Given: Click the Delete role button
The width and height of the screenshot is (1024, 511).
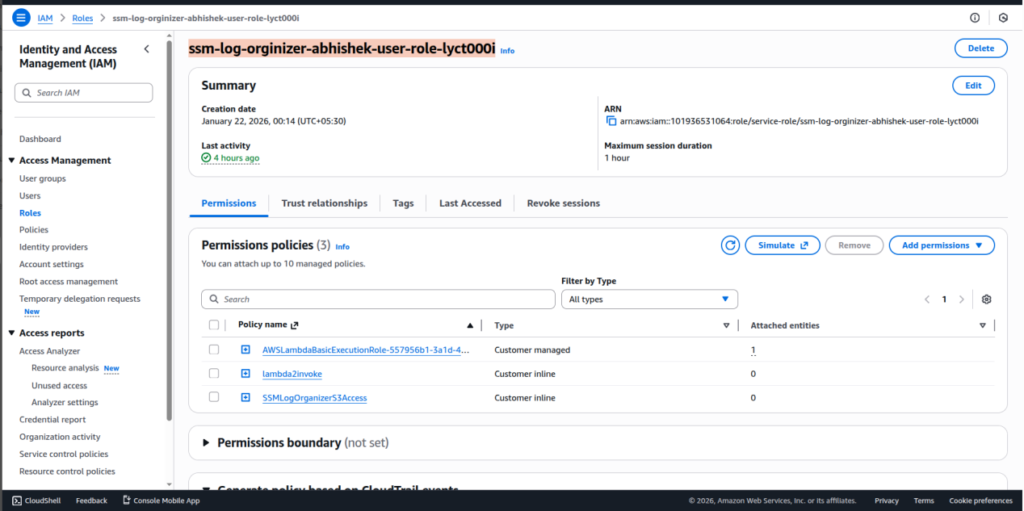Looking at the screenshot, I should (980, 48).
